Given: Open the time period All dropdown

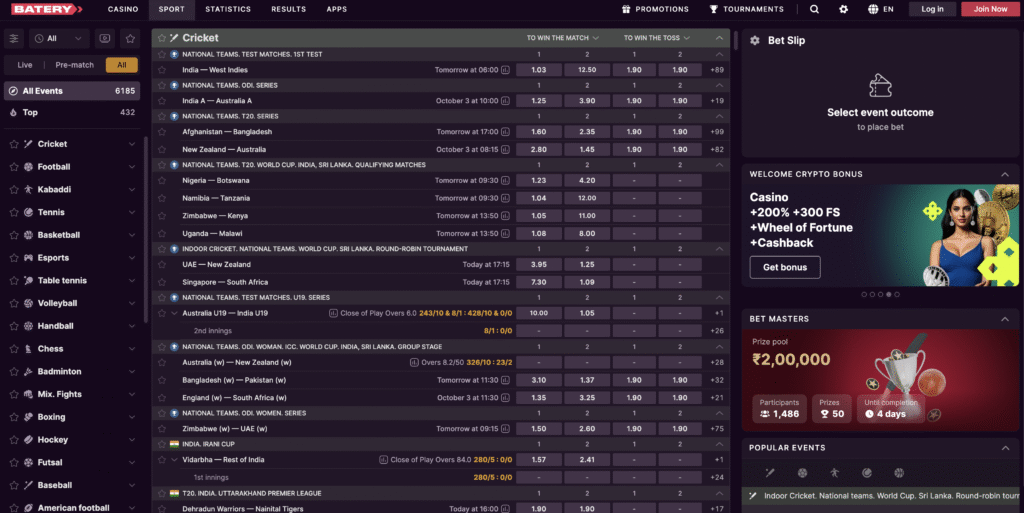Looking at the screenshot, I should click(58, 39).
